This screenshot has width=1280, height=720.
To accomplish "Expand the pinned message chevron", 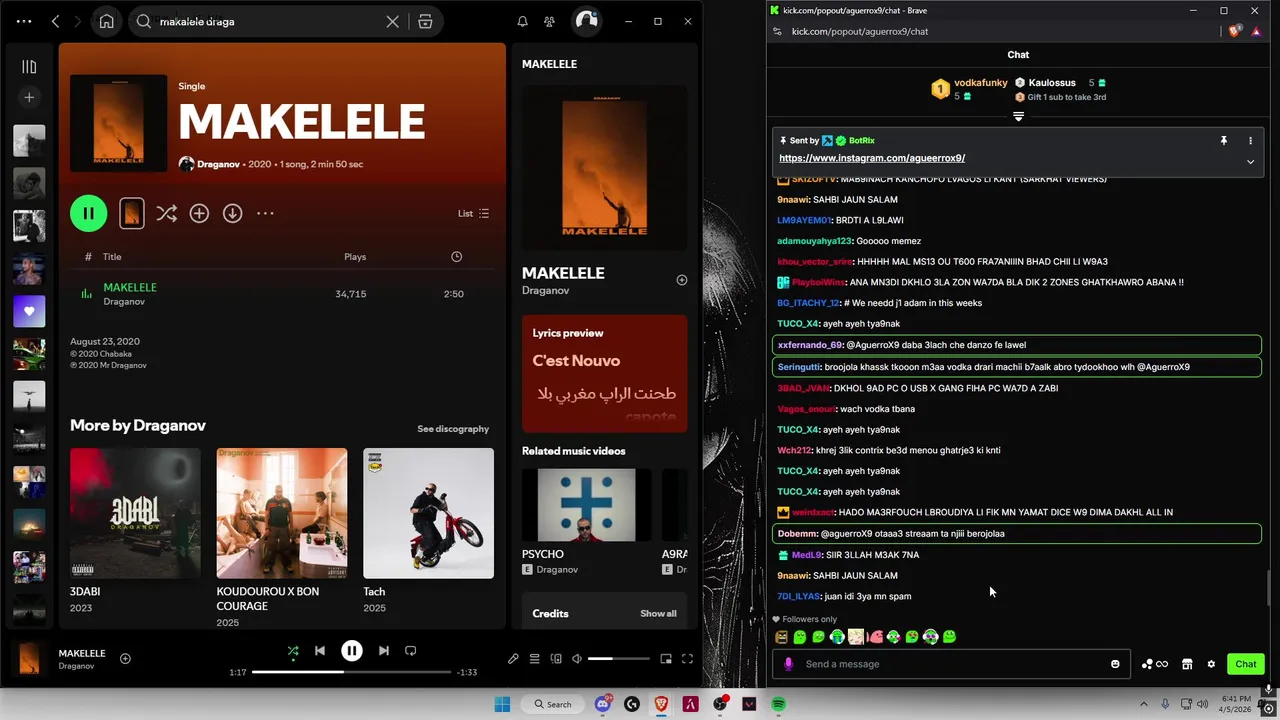I will click(1250, 162).
